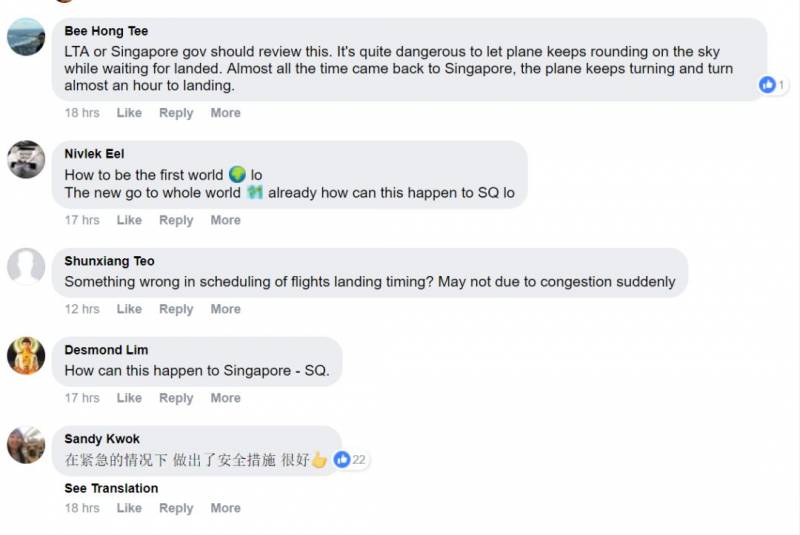Viewport: 800px width, 535px height.
Task: Click Bee Hong Tee's profile picture
Action: [26, 37]
